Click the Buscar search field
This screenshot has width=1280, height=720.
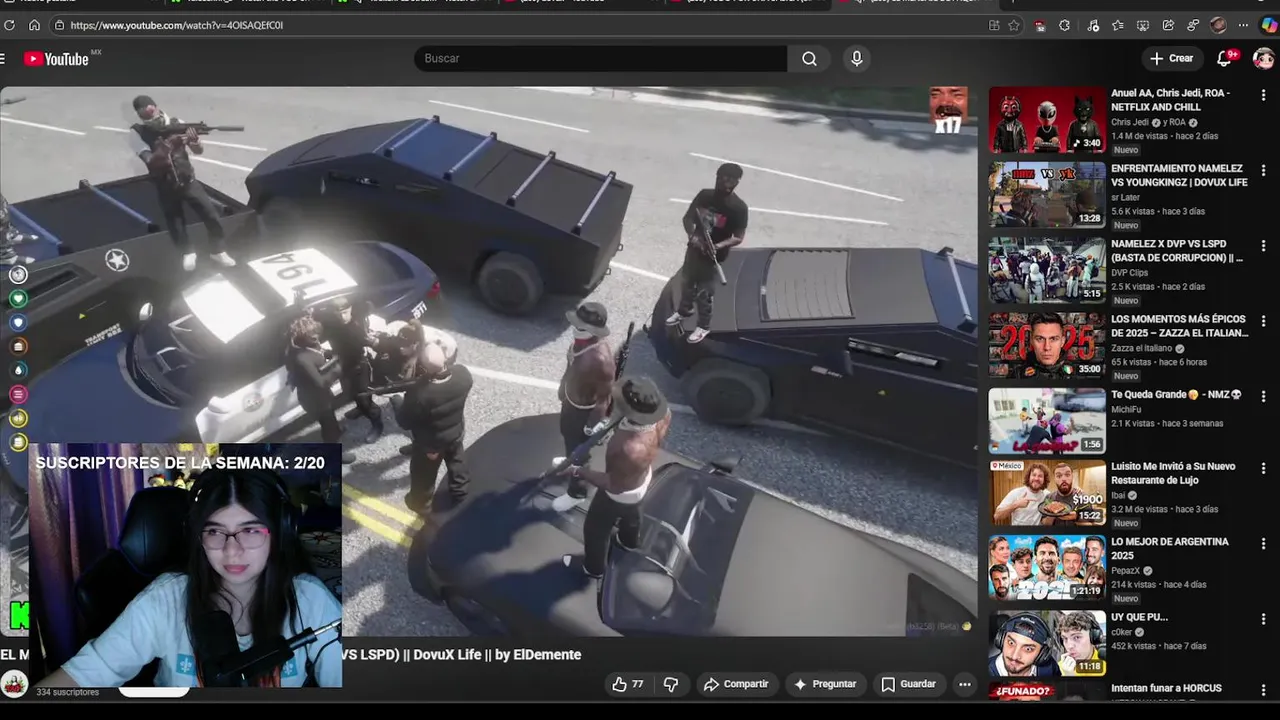(601, 58)
